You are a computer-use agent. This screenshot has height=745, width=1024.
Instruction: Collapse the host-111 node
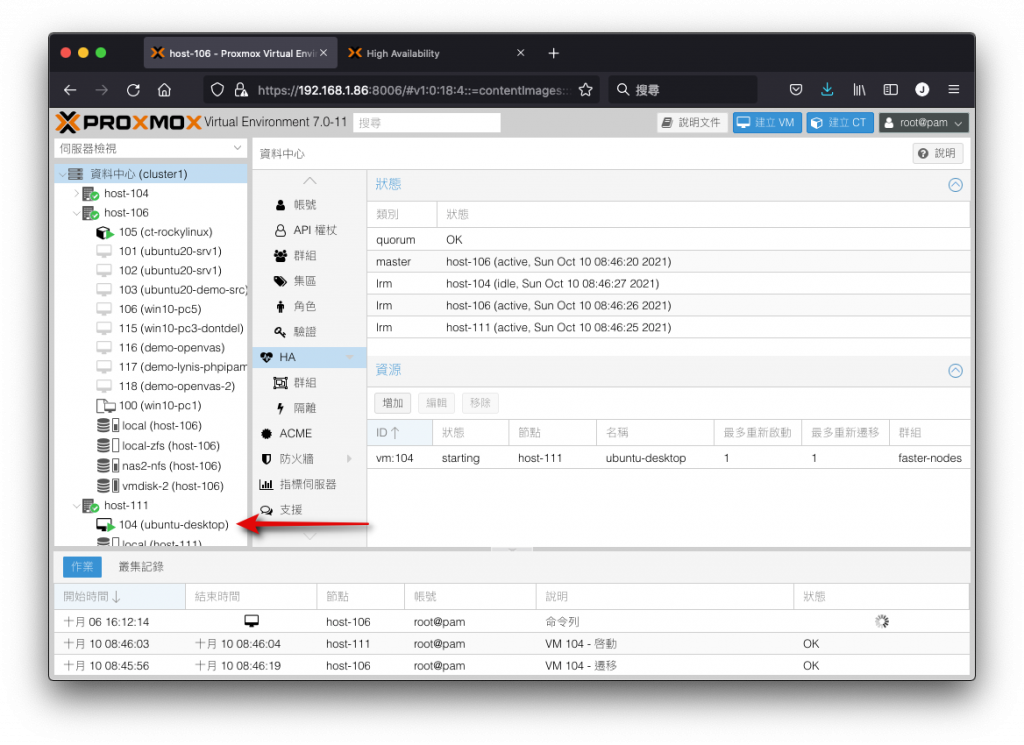[x=76, y=505]
